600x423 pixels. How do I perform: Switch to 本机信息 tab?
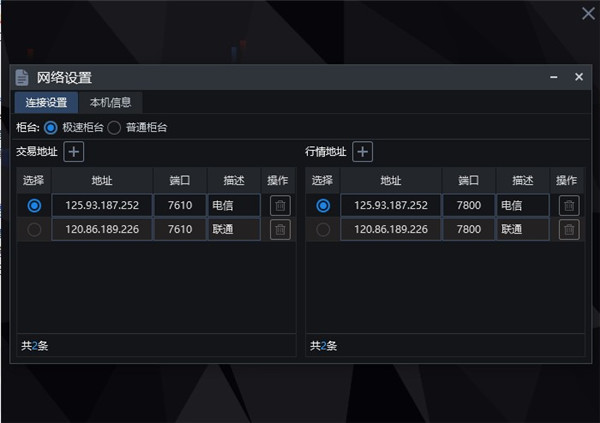pyautogui.click(x=111, y=103)
